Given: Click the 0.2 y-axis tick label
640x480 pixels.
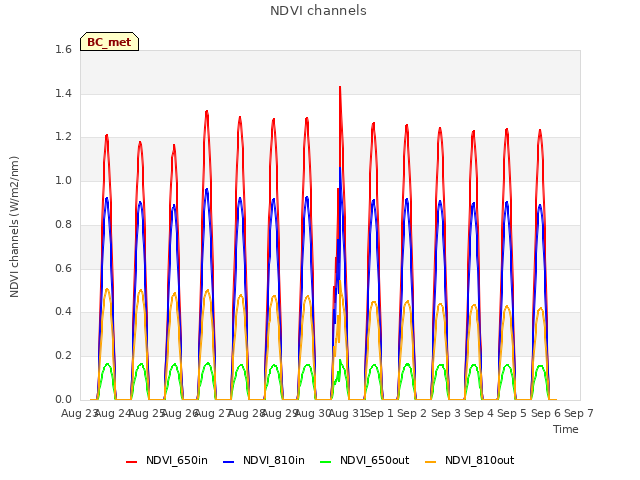Looking at the screenshot, I should point(63,356).
